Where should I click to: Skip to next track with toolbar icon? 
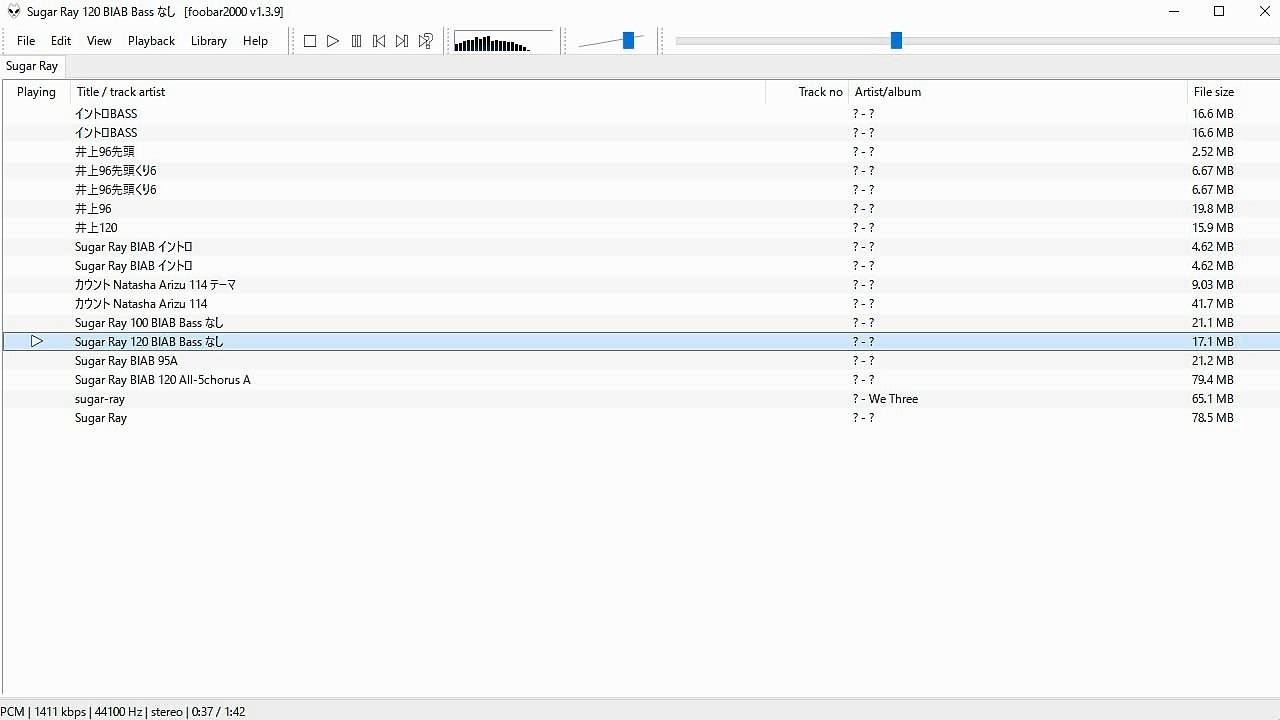402,41
